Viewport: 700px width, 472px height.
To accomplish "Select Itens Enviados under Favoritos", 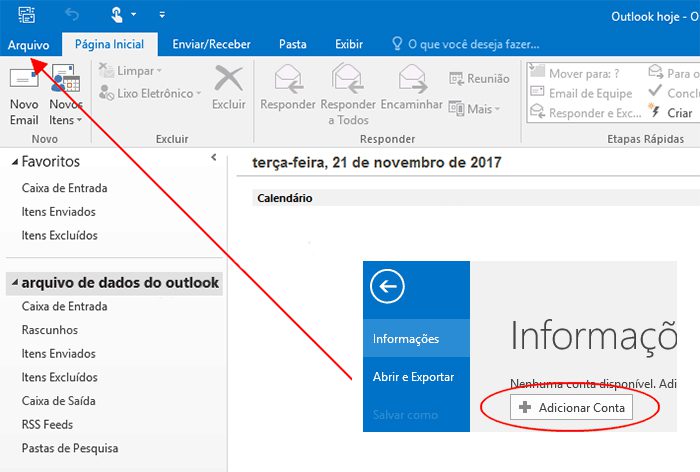I will (58, 212).
